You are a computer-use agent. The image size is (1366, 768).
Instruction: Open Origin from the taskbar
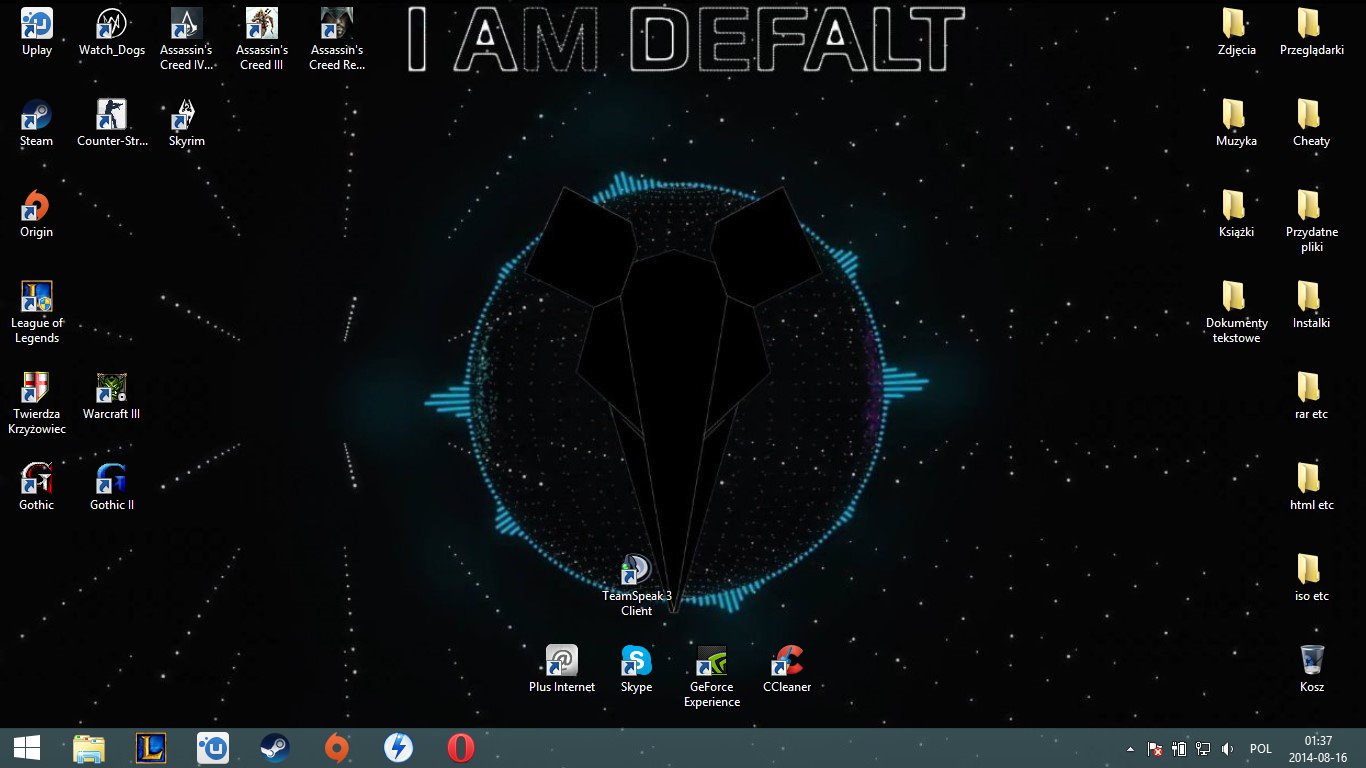point(337,748)
